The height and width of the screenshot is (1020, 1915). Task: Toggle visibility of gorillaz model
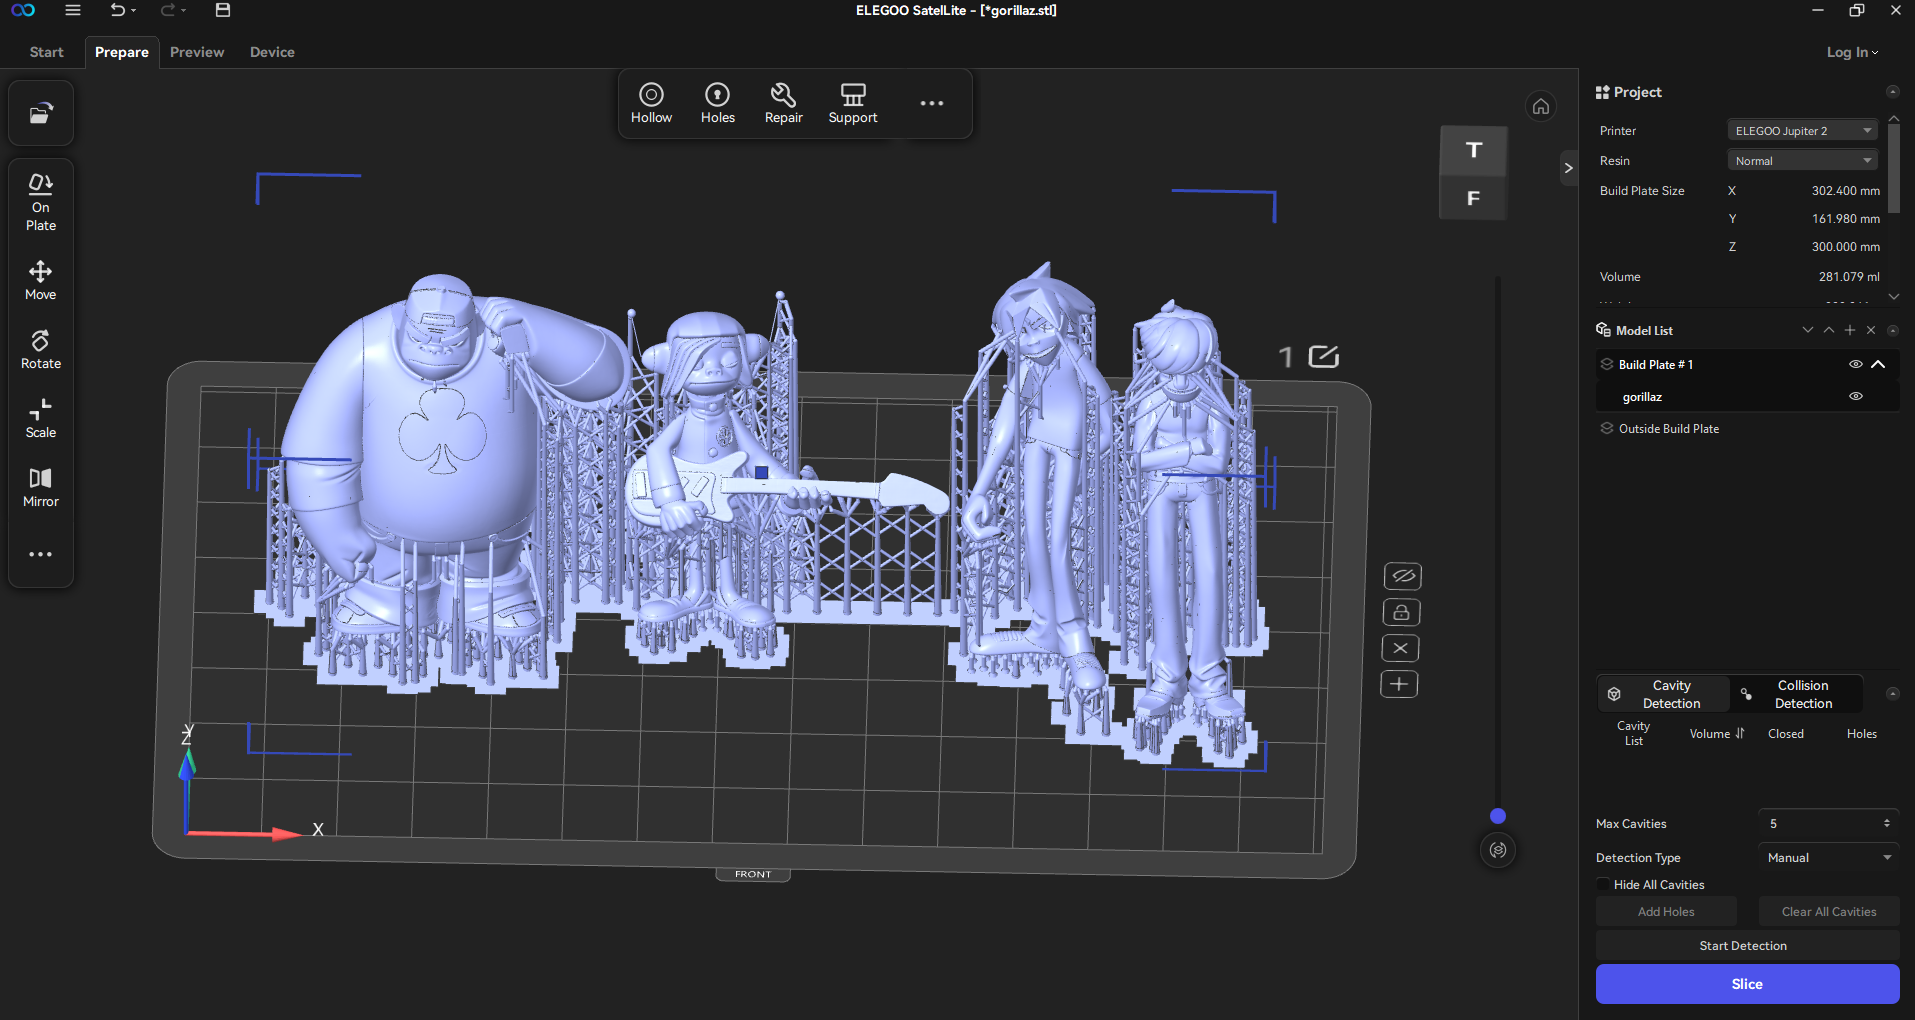click(x=1856, y=396)
